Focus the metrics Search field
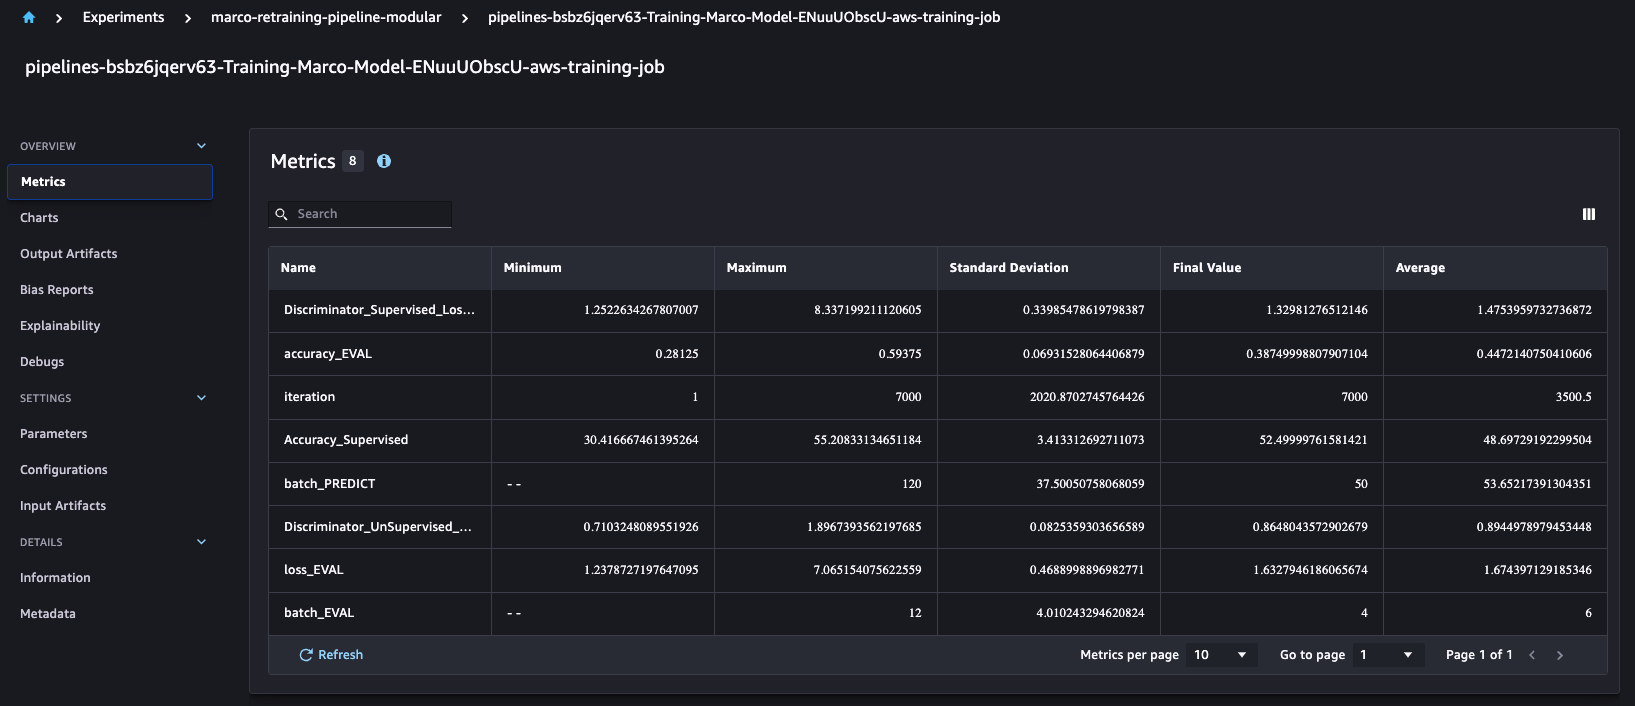The image size is (1635, 706). point(370,214)
